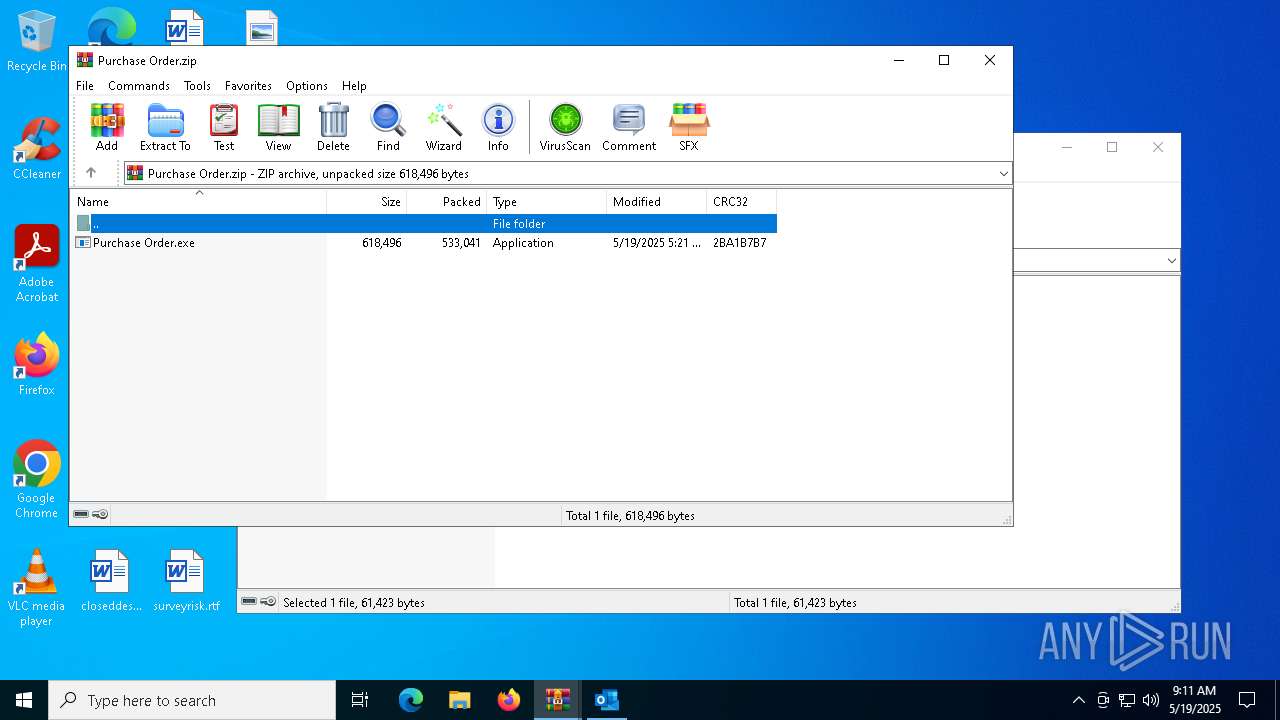
Task: Click the packed size value 533,041
Action: point(461,243)
